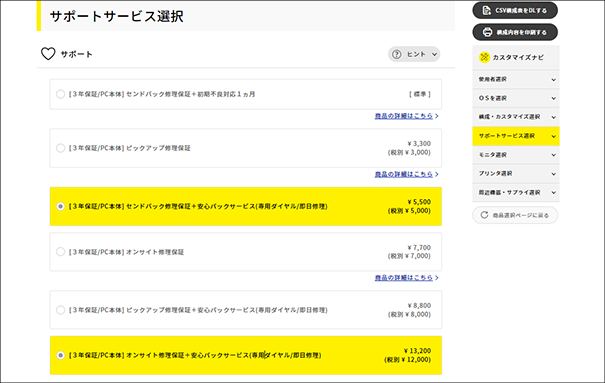Return to product selection page (商品選択ページに戻る)
605x383 pixels.
coord(515,215)
